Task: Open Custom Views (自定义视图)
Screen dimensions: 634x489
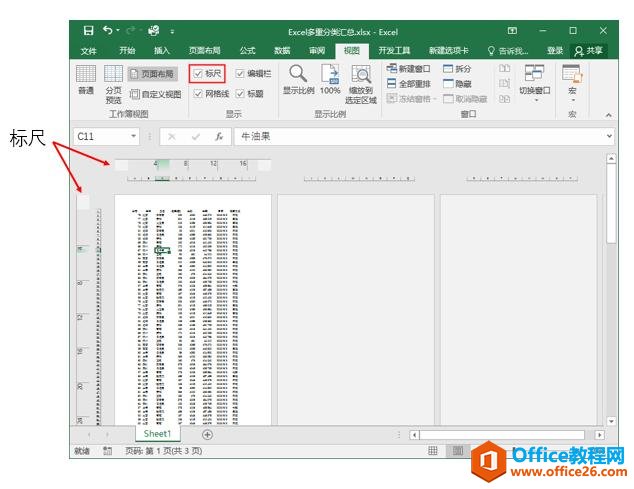Action: pyautogui.click(x=155, y=94)
